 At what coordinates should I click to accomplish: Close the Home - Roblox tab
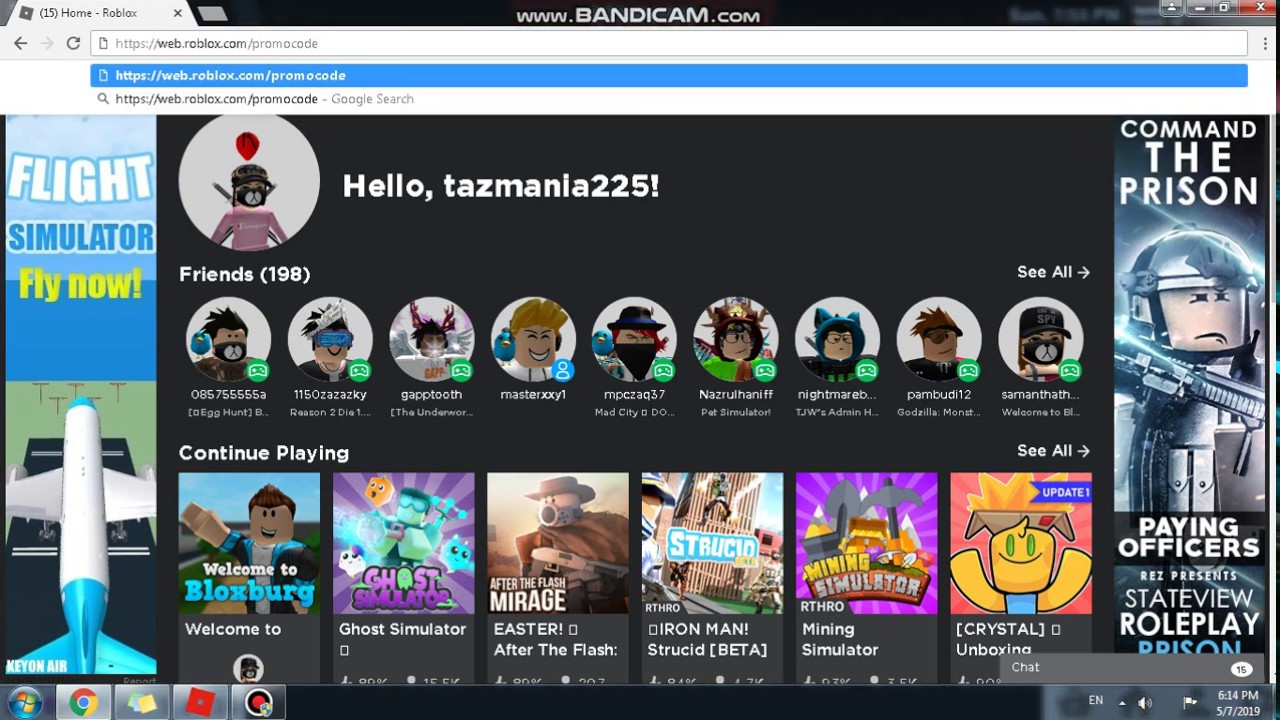(178, 13)
